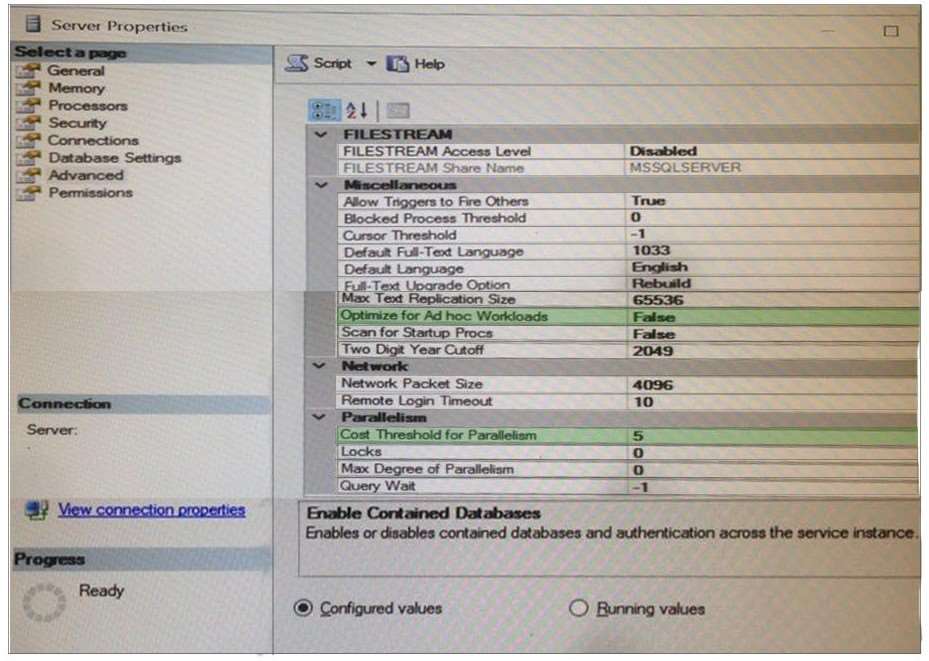This screenshot has width=929, height=661.
Task: Select Optimize for Ad hoc Workloads
Action: tap(627, 316)
